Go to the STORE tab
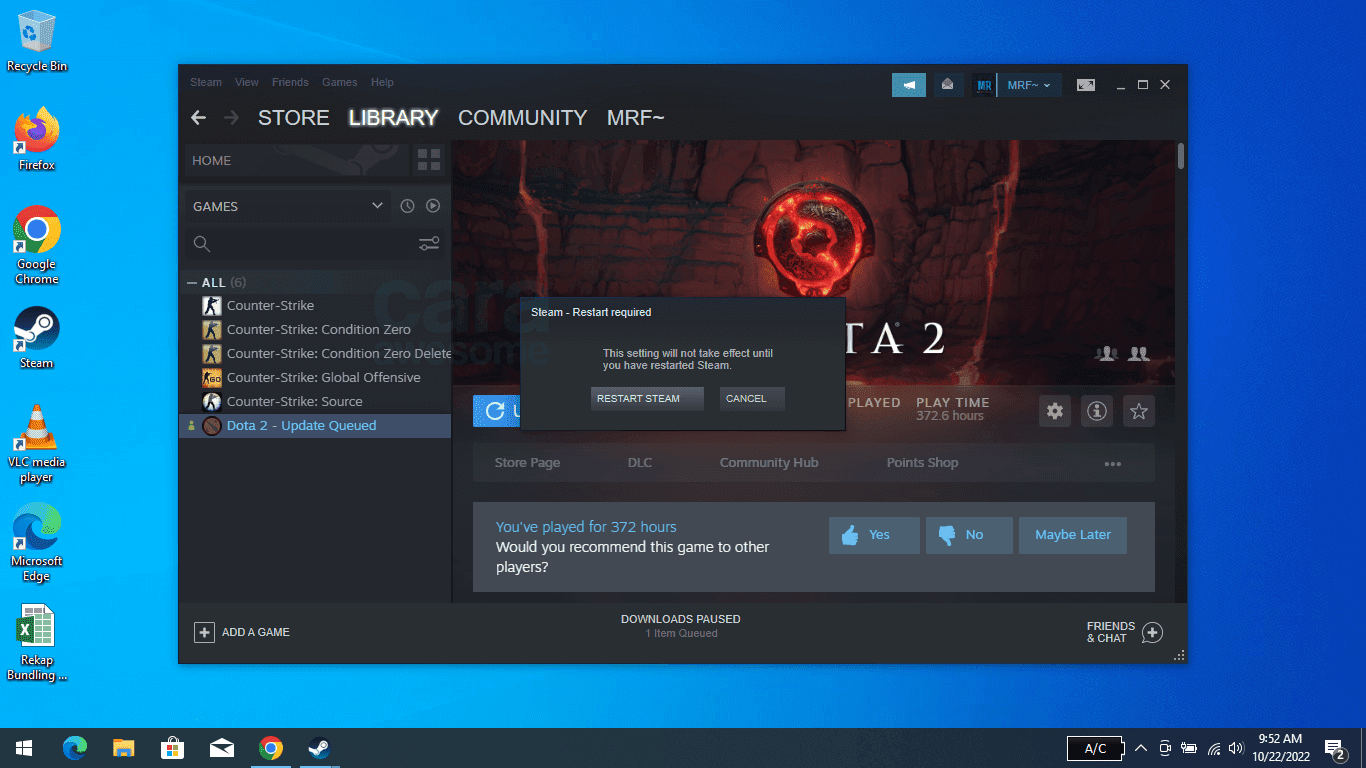 pos(293,118)
